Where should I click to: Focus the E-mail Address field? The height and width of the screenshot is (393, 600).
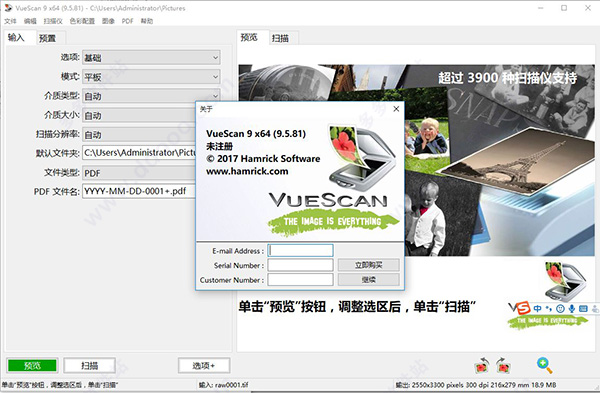(300, 250)
